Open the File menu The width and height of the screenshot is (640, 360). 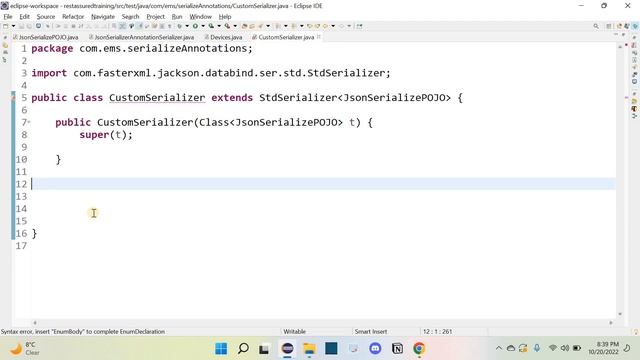8,17
